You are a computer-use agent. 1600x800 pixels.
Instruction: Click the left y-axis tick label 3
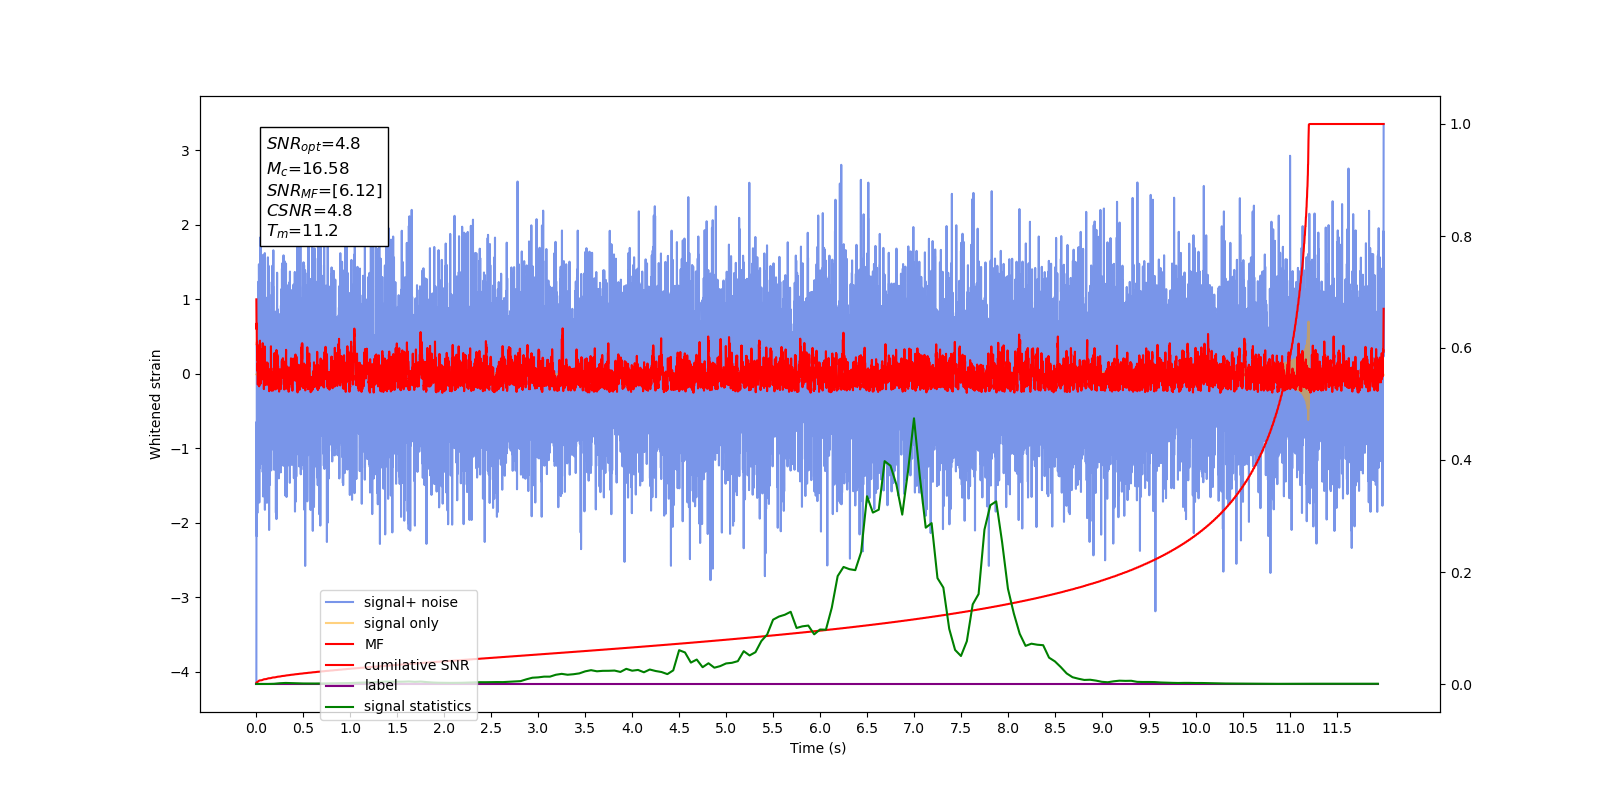(x=185, y=151)
